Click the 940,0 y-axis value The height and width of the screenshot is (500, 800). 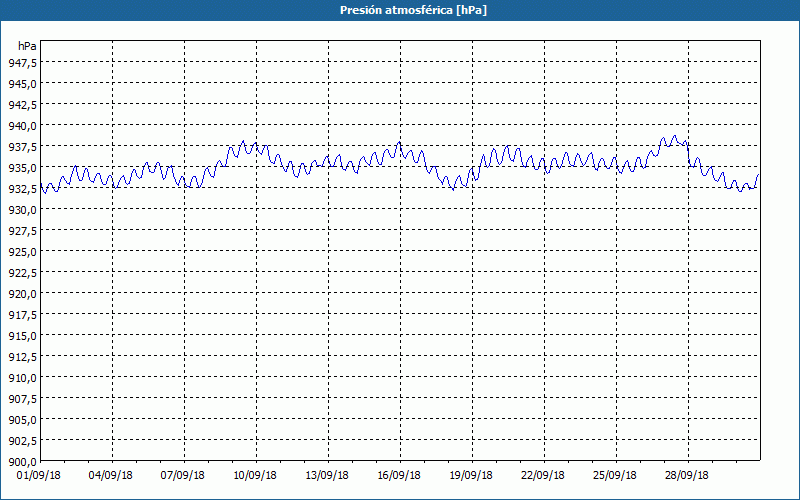(22, 126)
